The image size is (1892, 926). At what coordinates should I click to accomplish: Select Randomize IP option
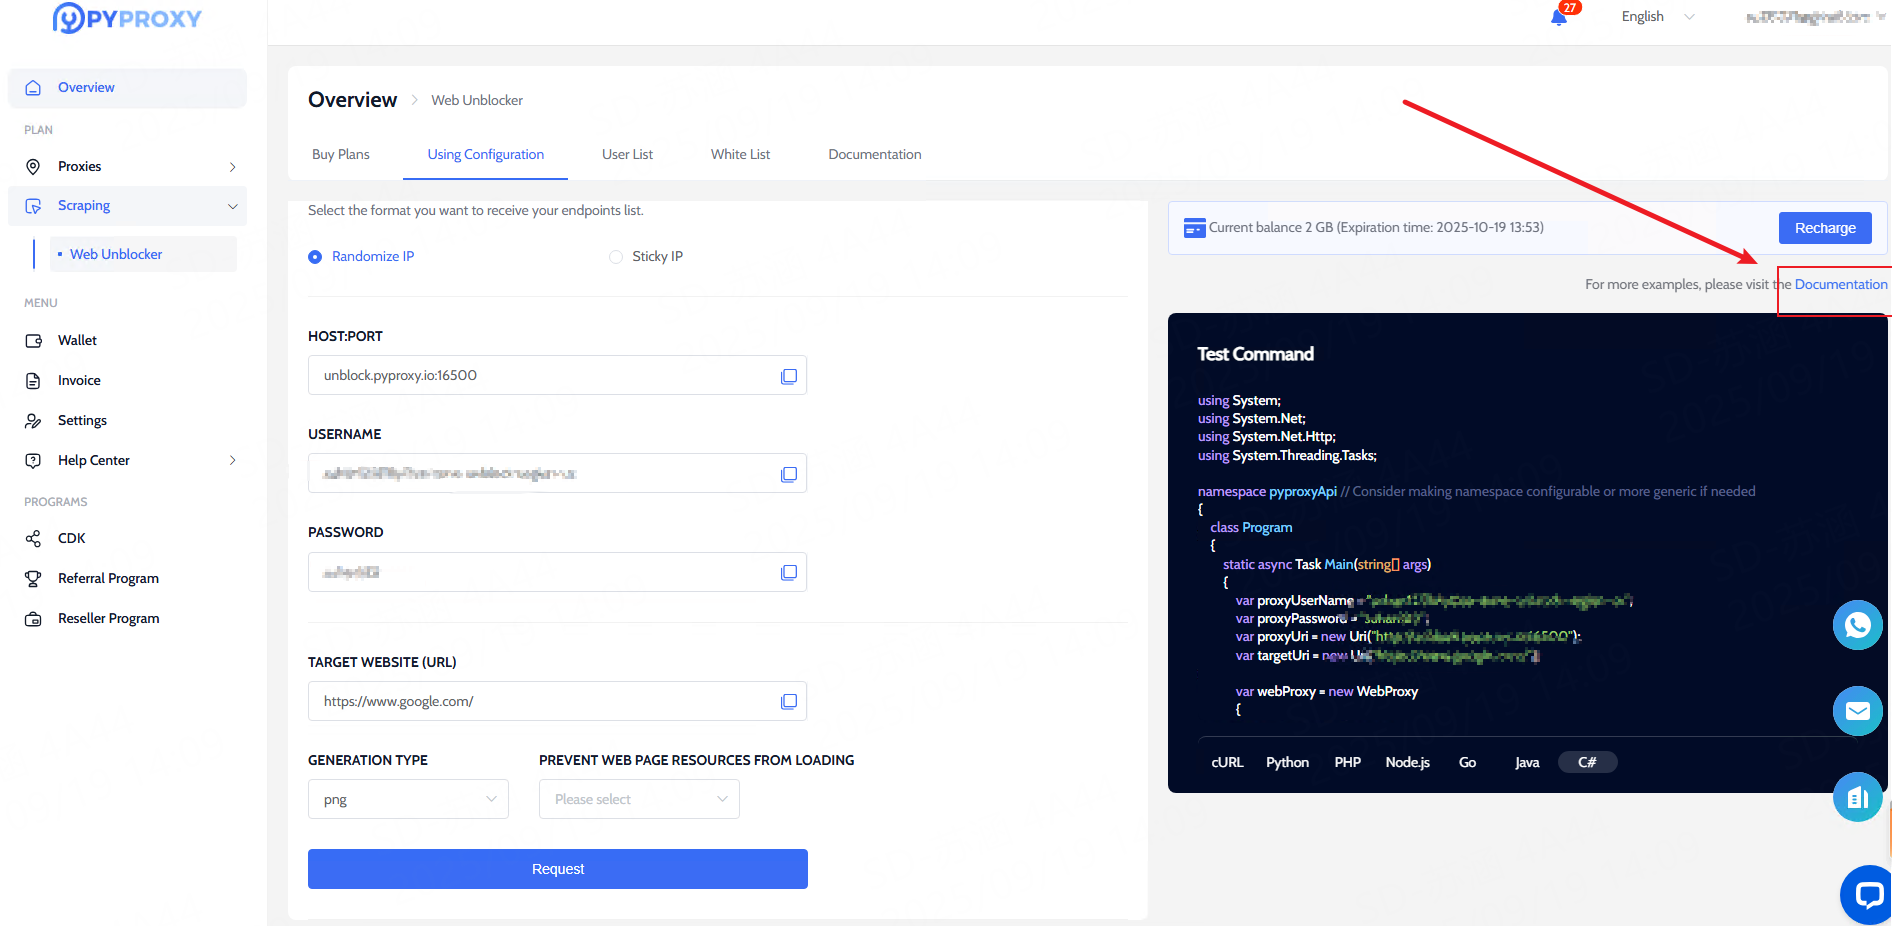[361, 257]
